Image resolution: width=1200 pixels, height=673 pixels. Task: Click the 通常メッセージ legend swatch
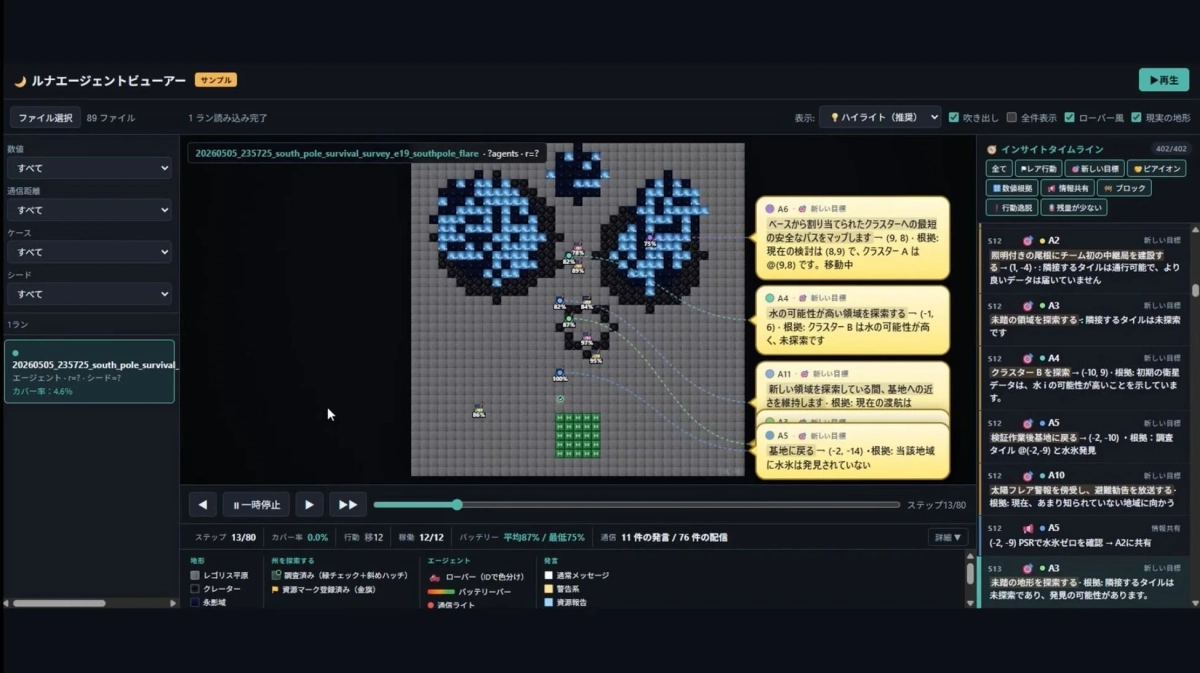click(548, 576)
